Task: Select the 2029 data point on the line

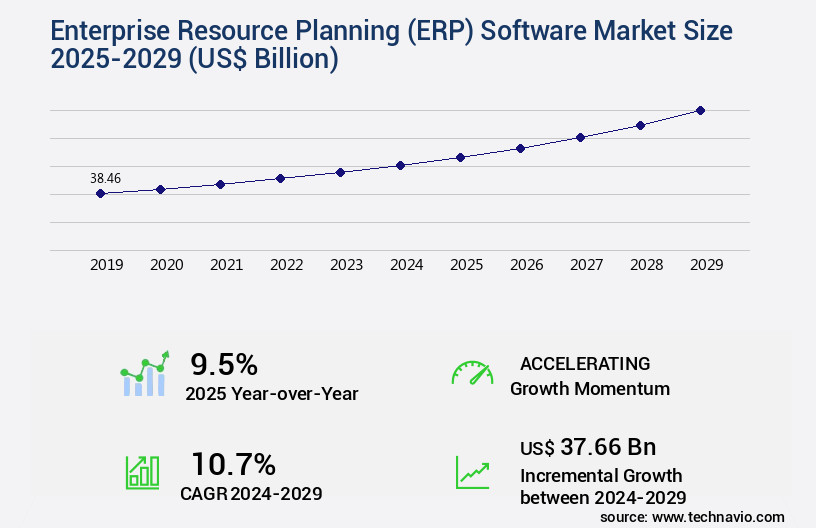Action: click(x=700, y=110)
